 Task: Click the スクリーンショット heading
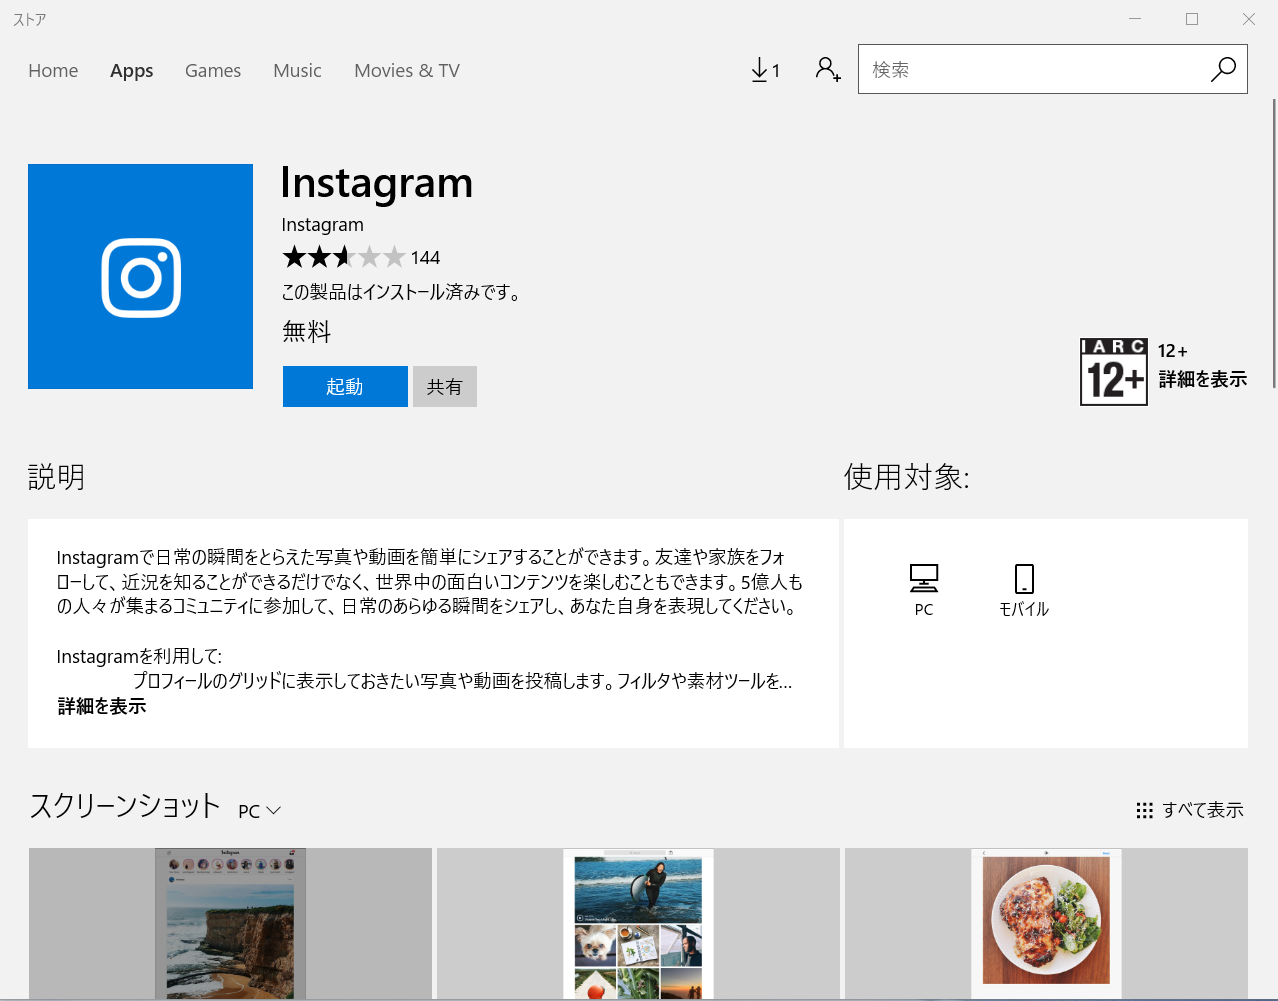[124, 806]
